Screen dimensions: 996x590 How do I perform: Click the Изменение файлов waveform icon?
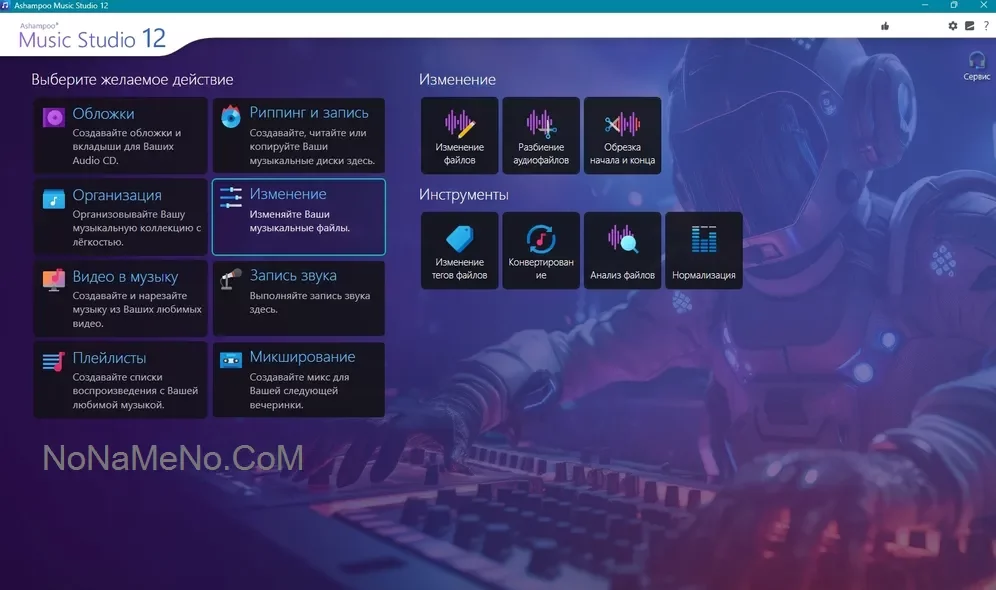[x=459, y=125]
